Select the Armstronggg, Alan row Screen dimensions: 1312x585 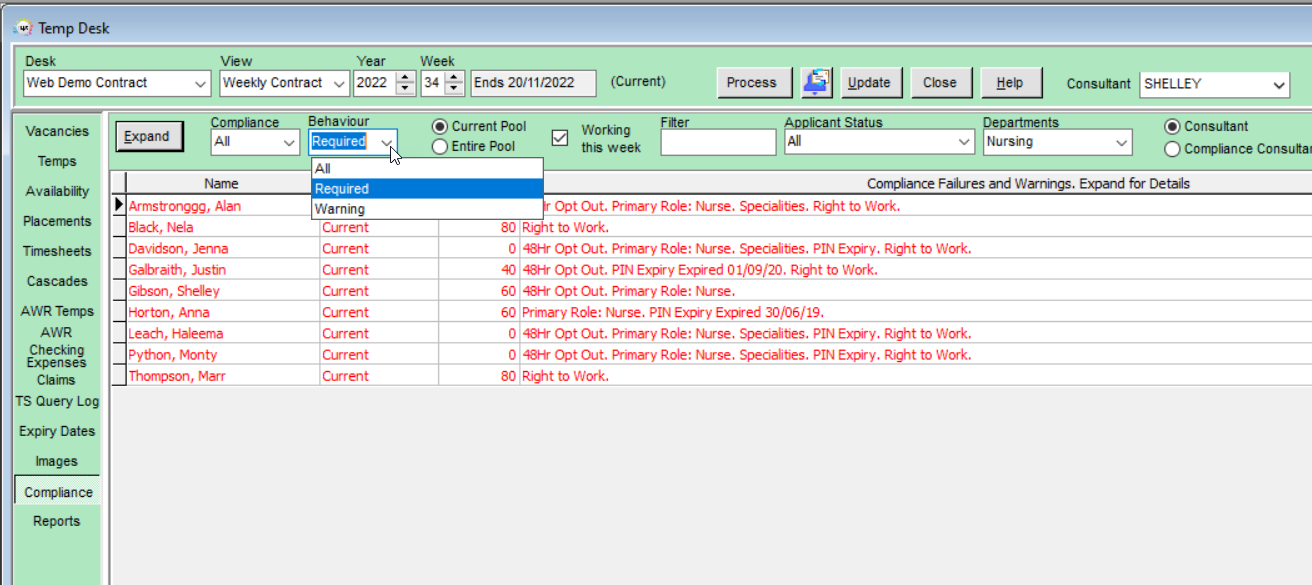click(710, 206)
